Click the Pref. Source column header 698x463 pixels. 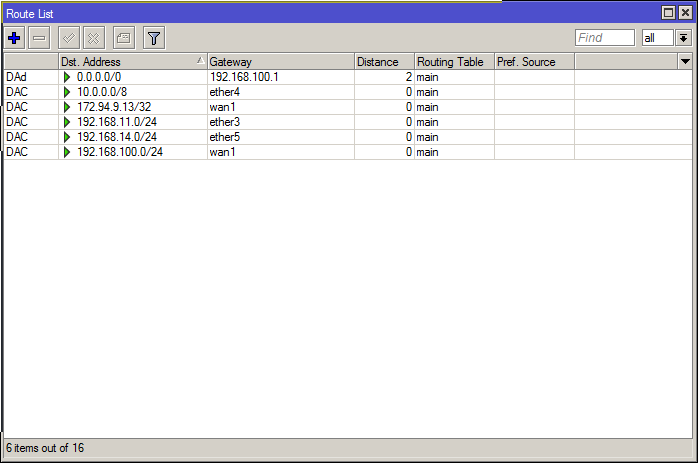coord(533,62)
